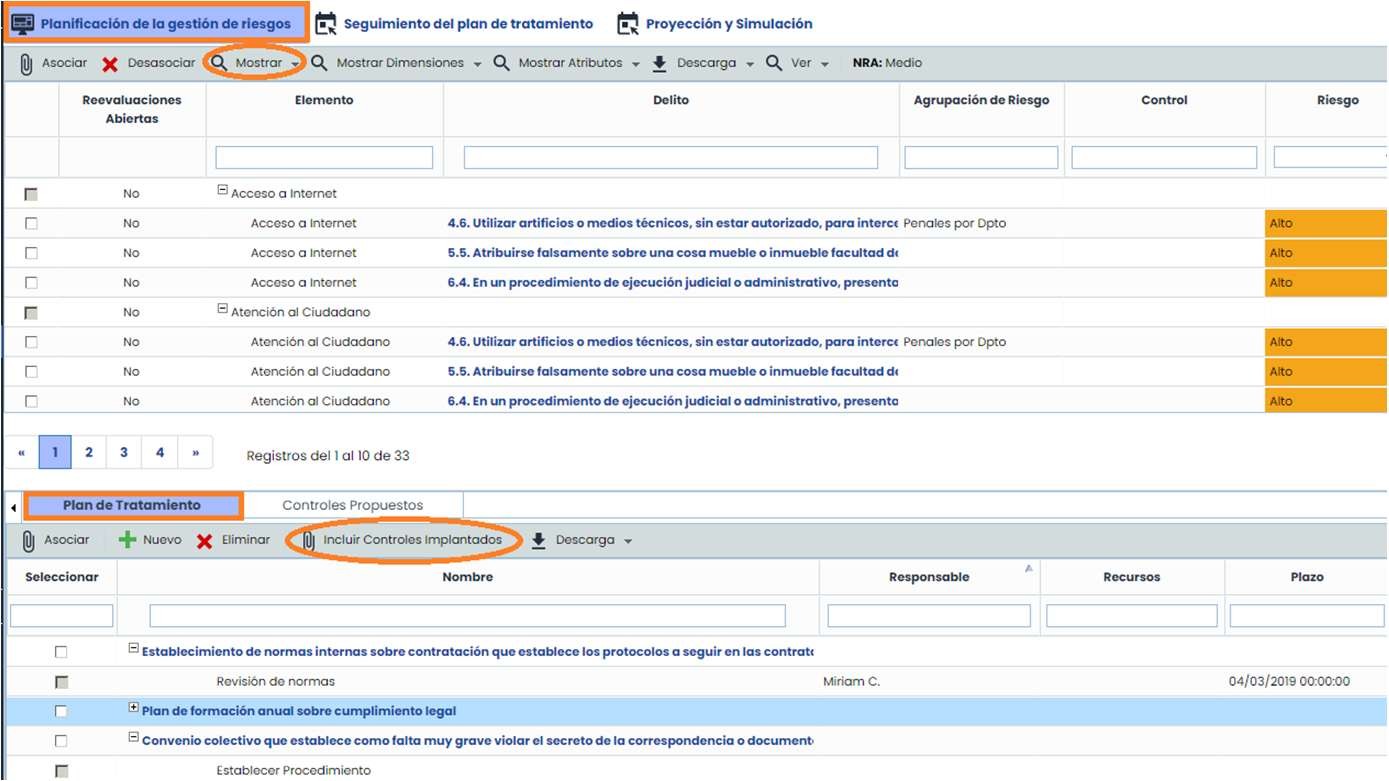Click the red X Eliminar icon
Screen dimensions: 1389x781
click(x=204, y=541)
